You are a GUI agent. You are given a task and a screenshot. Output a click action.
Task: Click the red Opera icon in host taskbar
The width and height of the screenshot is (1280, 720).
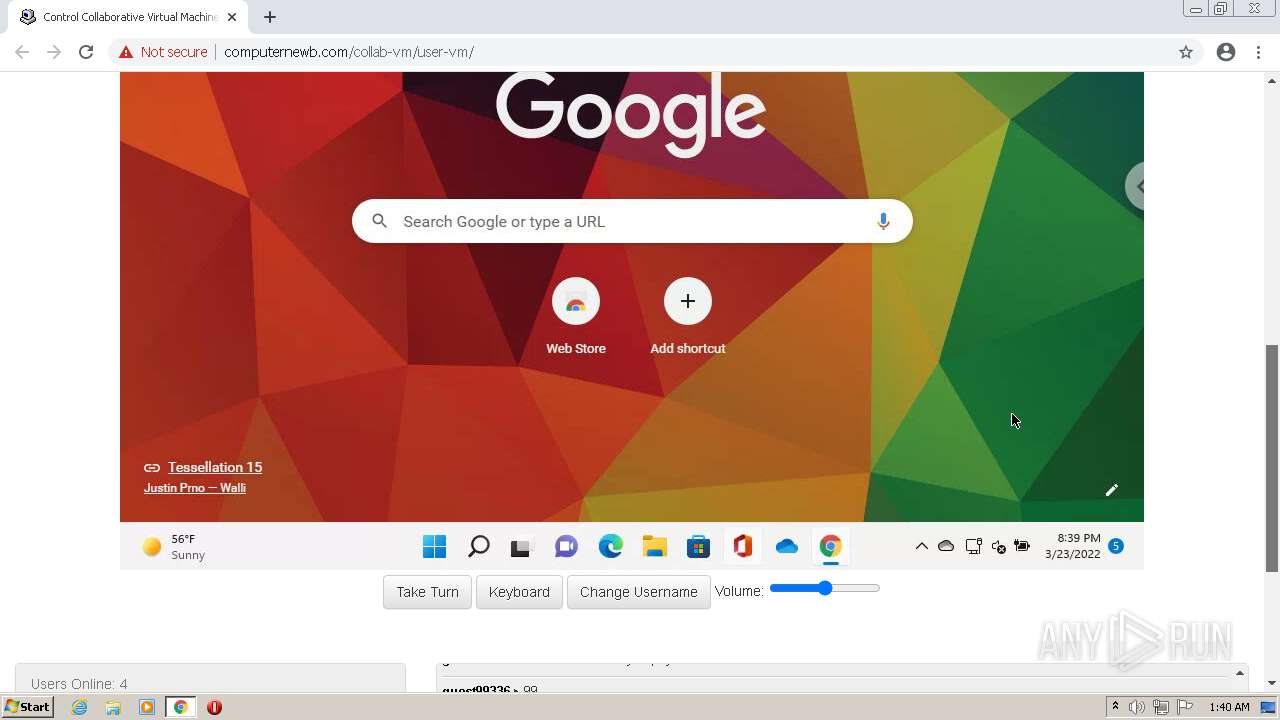(x=214, y=707)
